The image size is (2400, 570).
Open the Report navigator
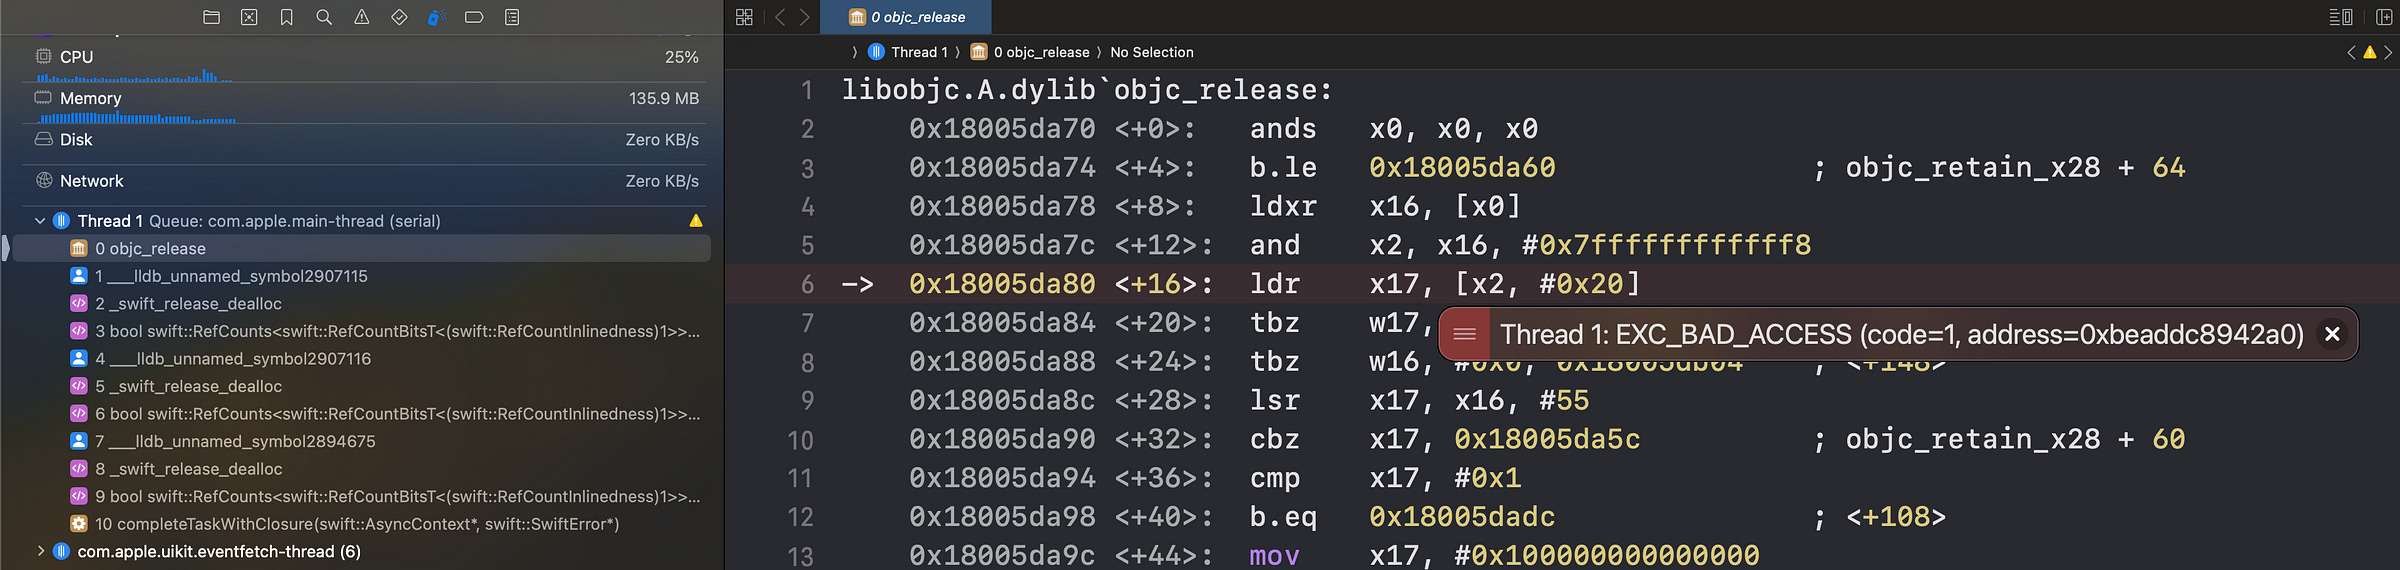512,17
